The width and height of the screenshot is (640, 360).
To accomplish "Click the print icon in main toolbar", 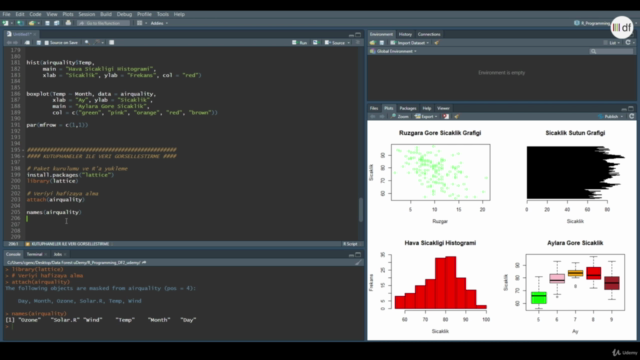I will 68,23.
